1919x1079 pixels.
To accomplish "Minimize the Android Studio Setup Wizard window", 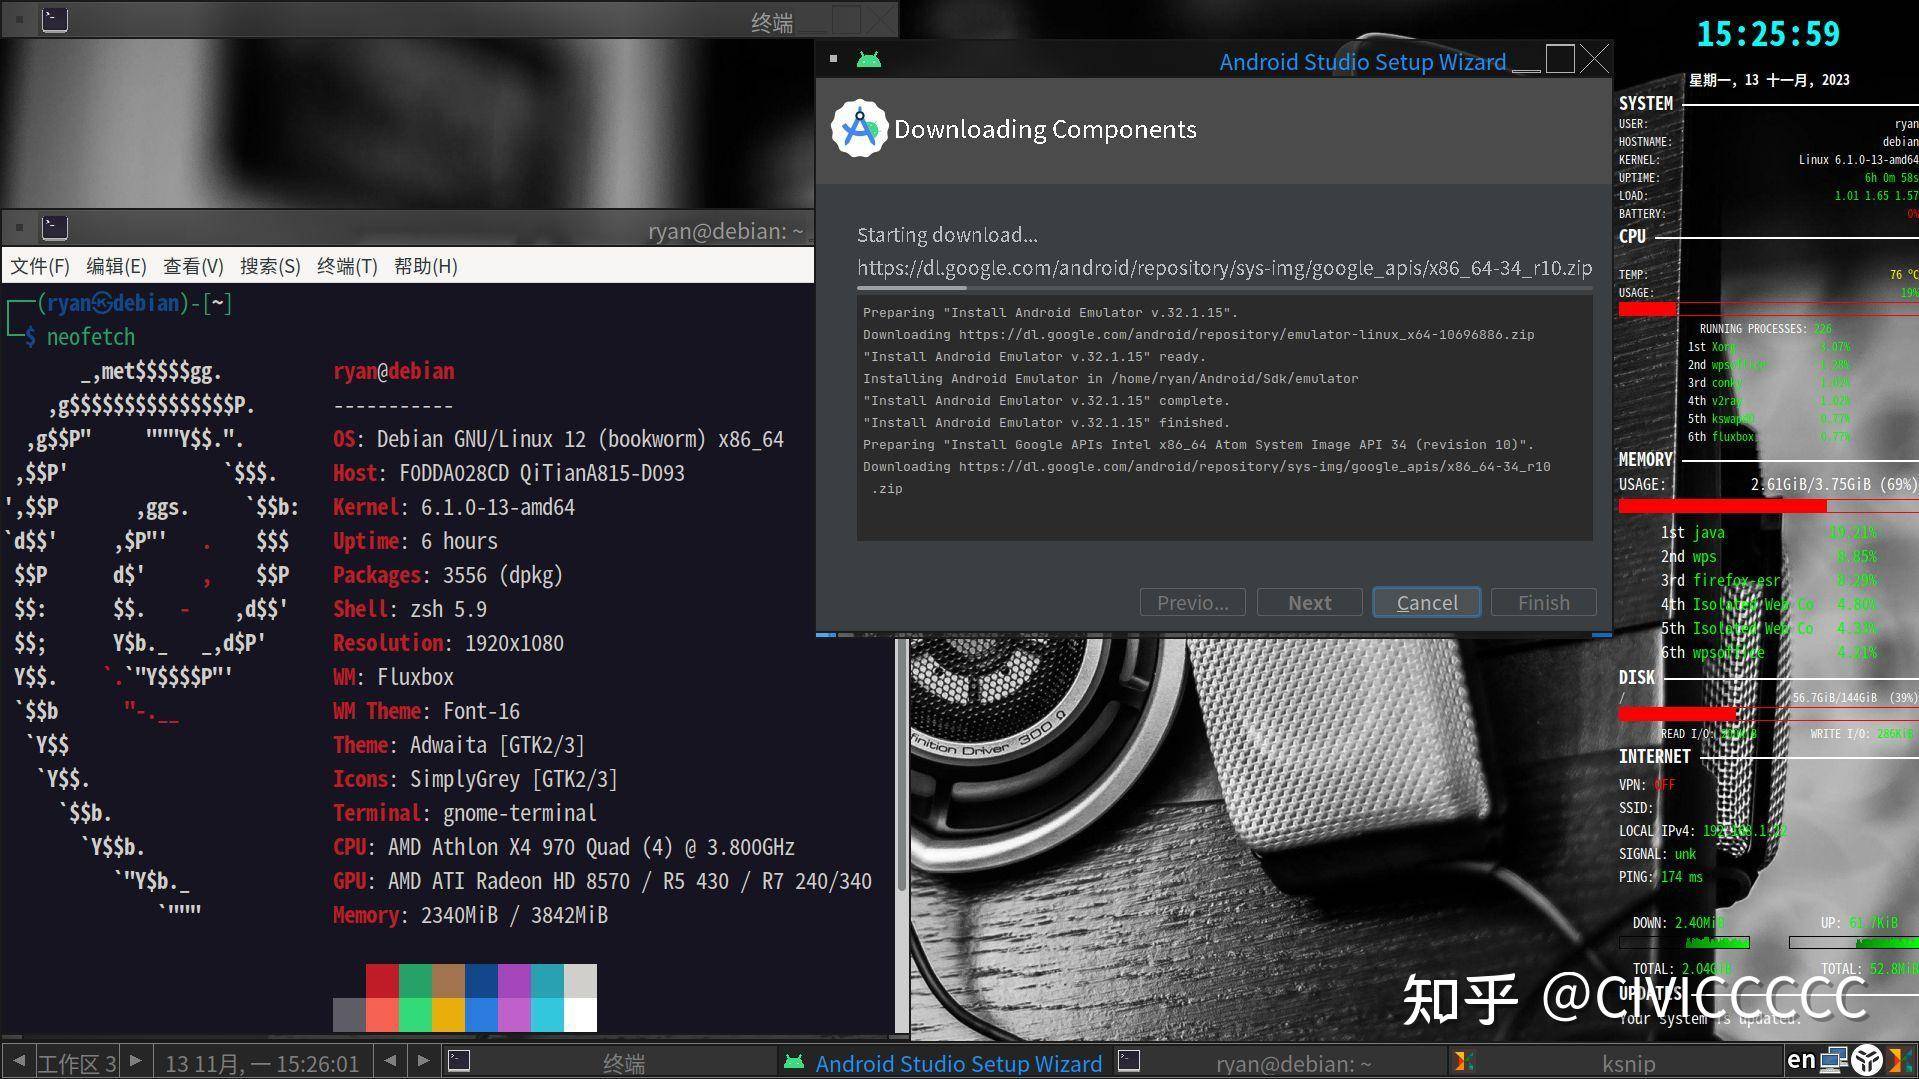I will tap(1526, 62).
